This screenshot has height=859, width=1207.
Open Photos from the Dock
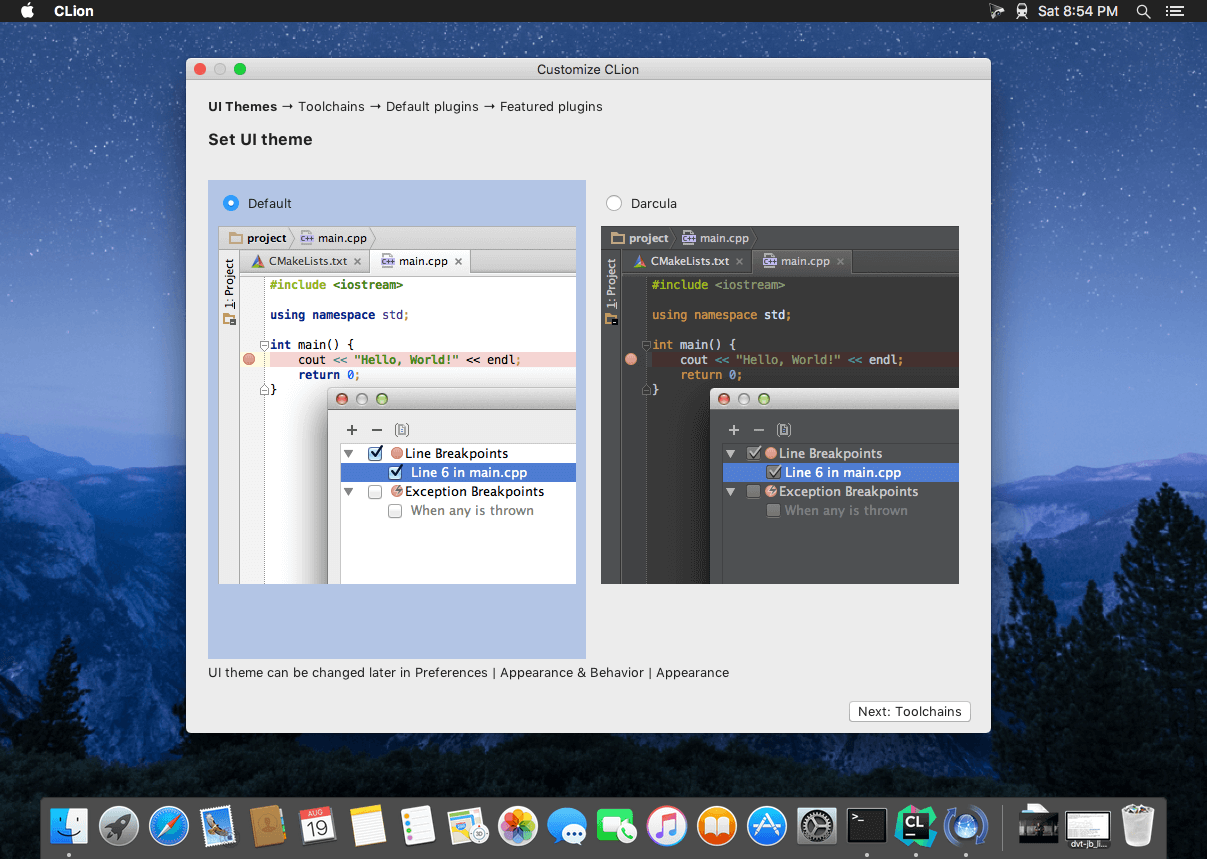(x=518, y=826)
